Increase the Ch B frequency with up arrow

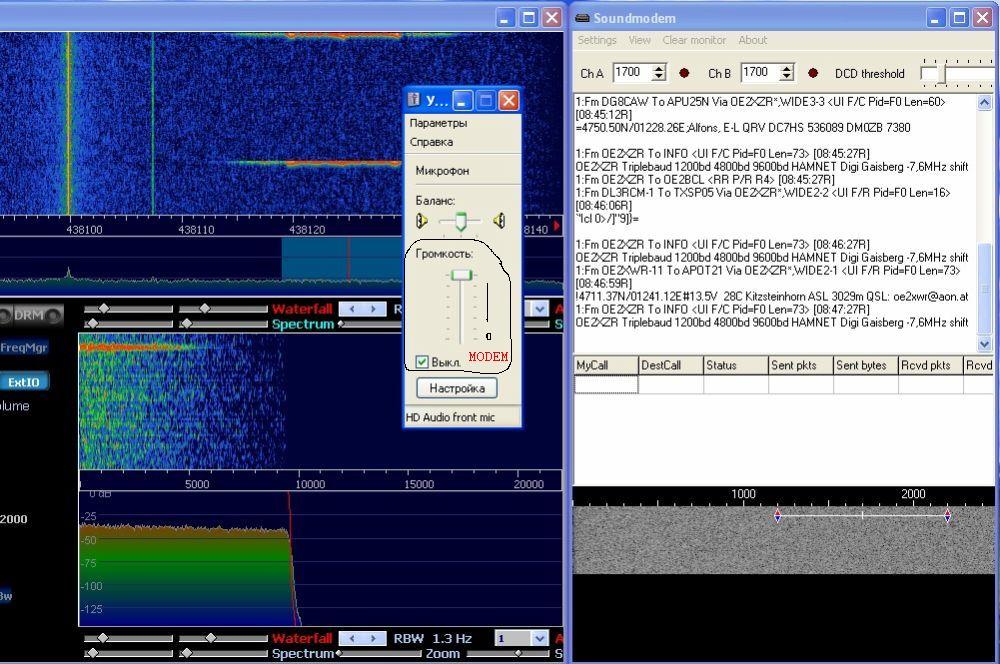point(787,68)
